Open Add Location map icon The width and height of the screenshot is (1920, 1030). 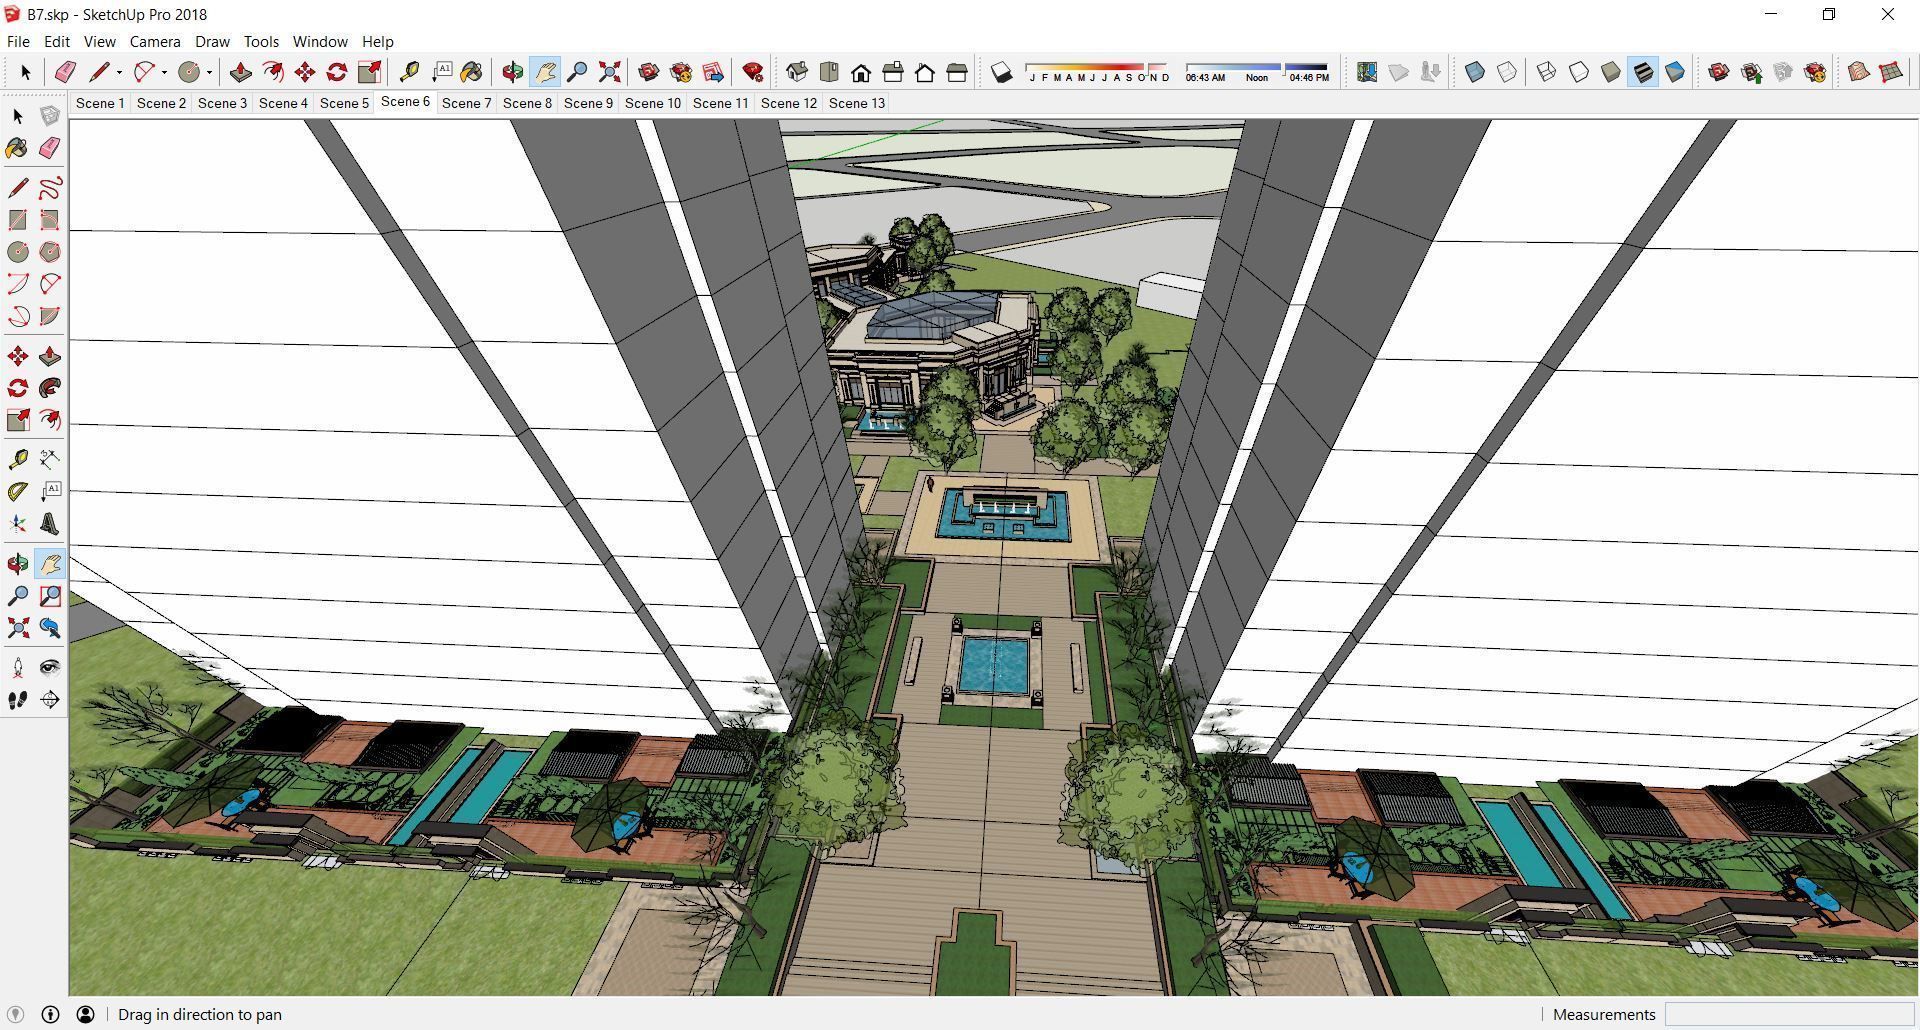pyautogui.click(x=1367, y=72)
